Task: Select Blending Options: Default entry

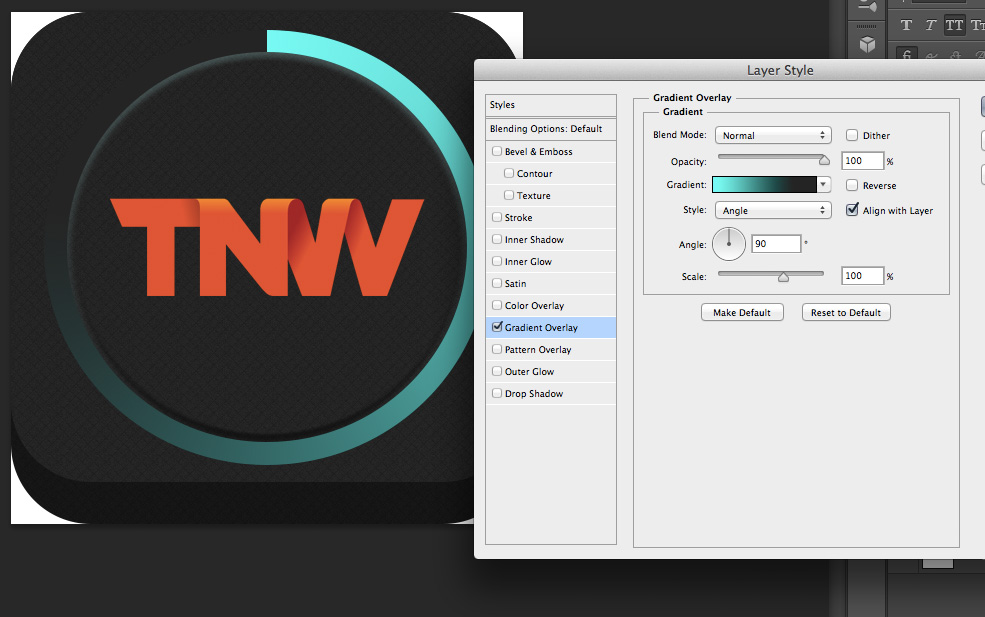Action: pos(550,129)
